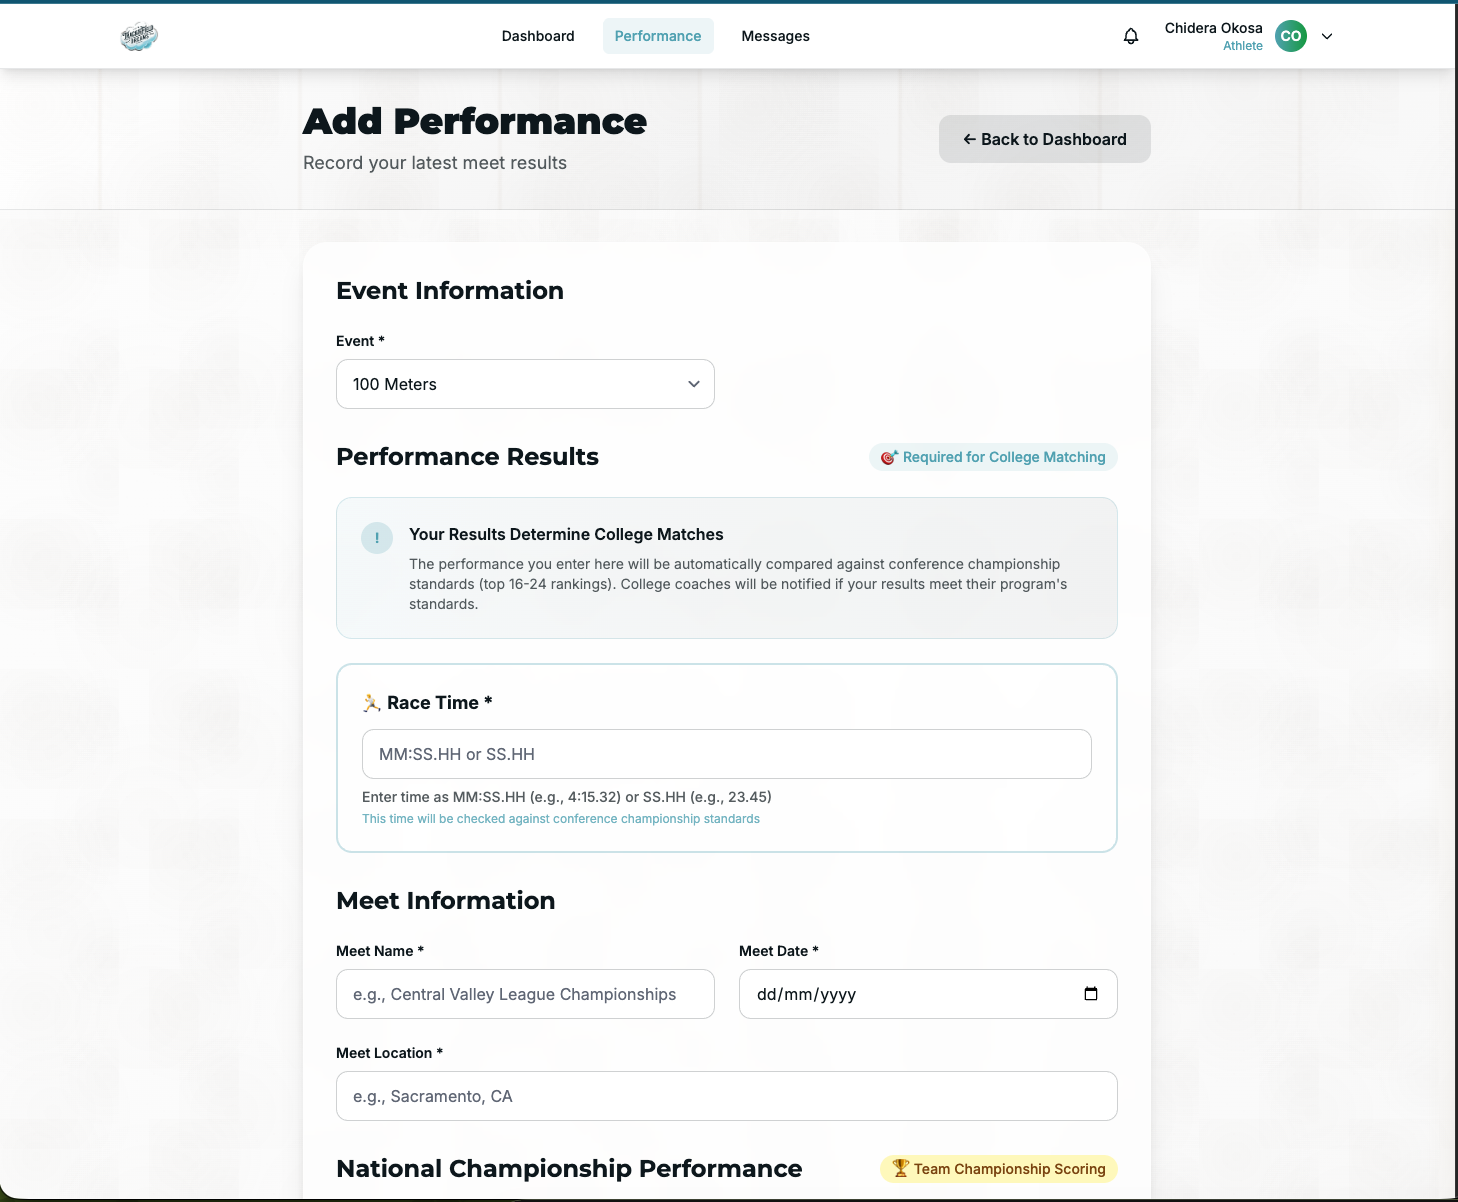Screen dimensions: 1458x1202
Task: Click the CO avatar circle for Chidera Okosa
Action: click(1291, 36)
